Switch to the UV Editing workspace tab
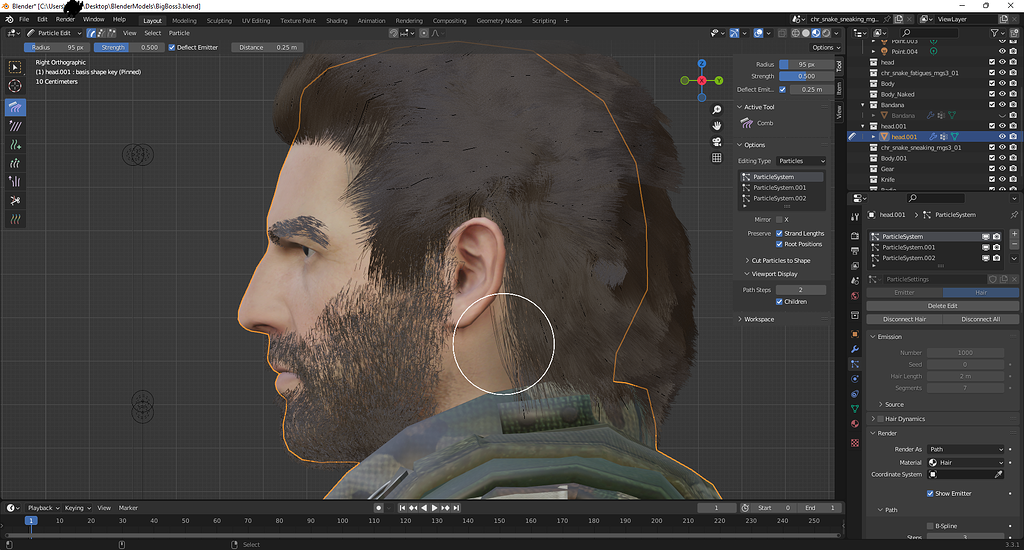The image size is (1024, 550). (256, 20)
